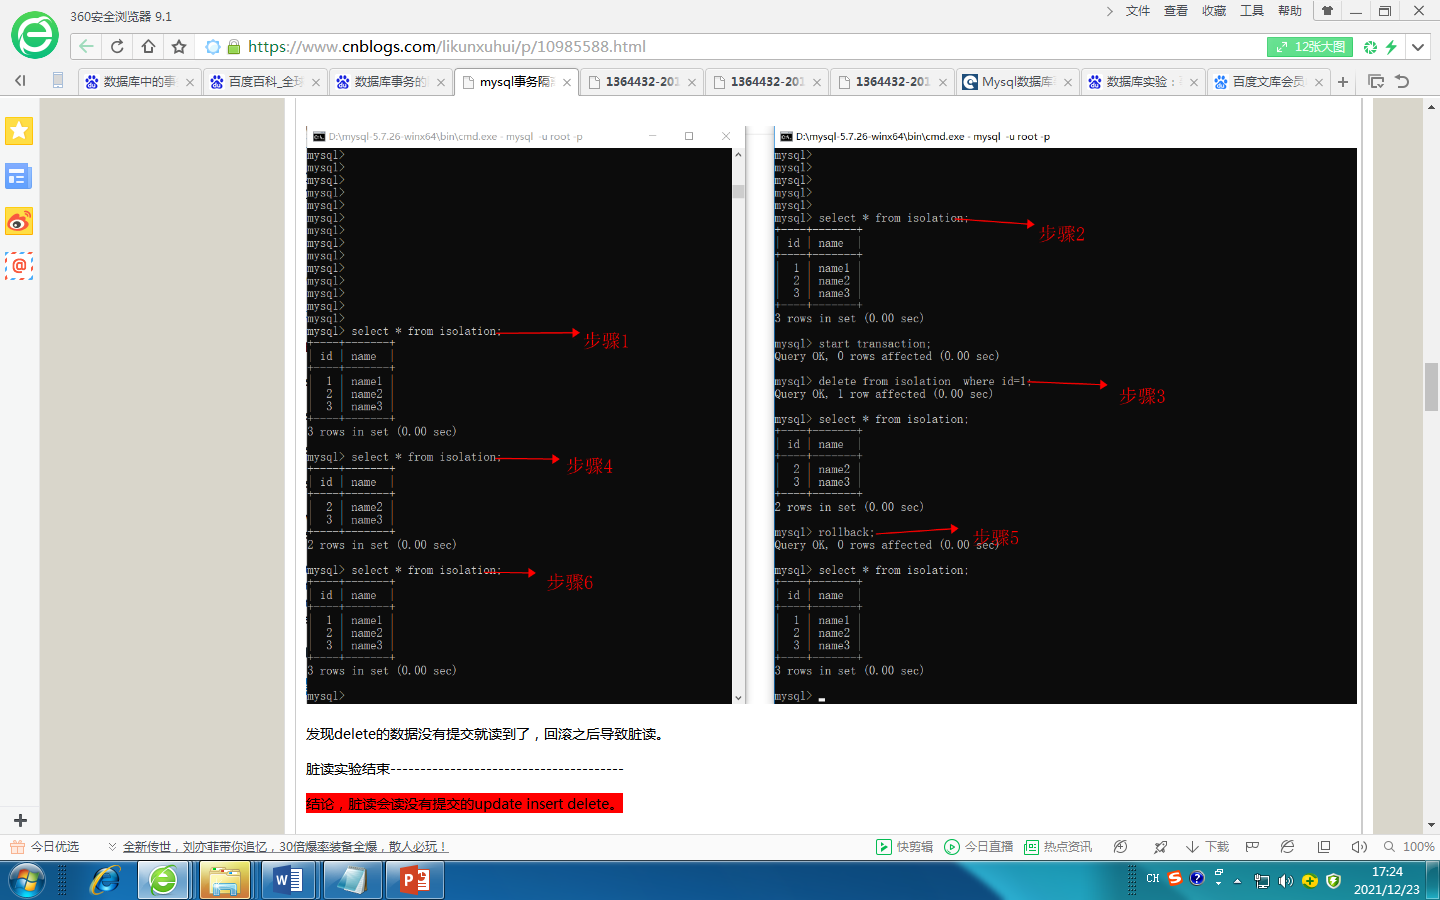Click the rocket accelerator icon in status bar
The height and width of the screenshot is (900, 1440).
pos(1160,847)
